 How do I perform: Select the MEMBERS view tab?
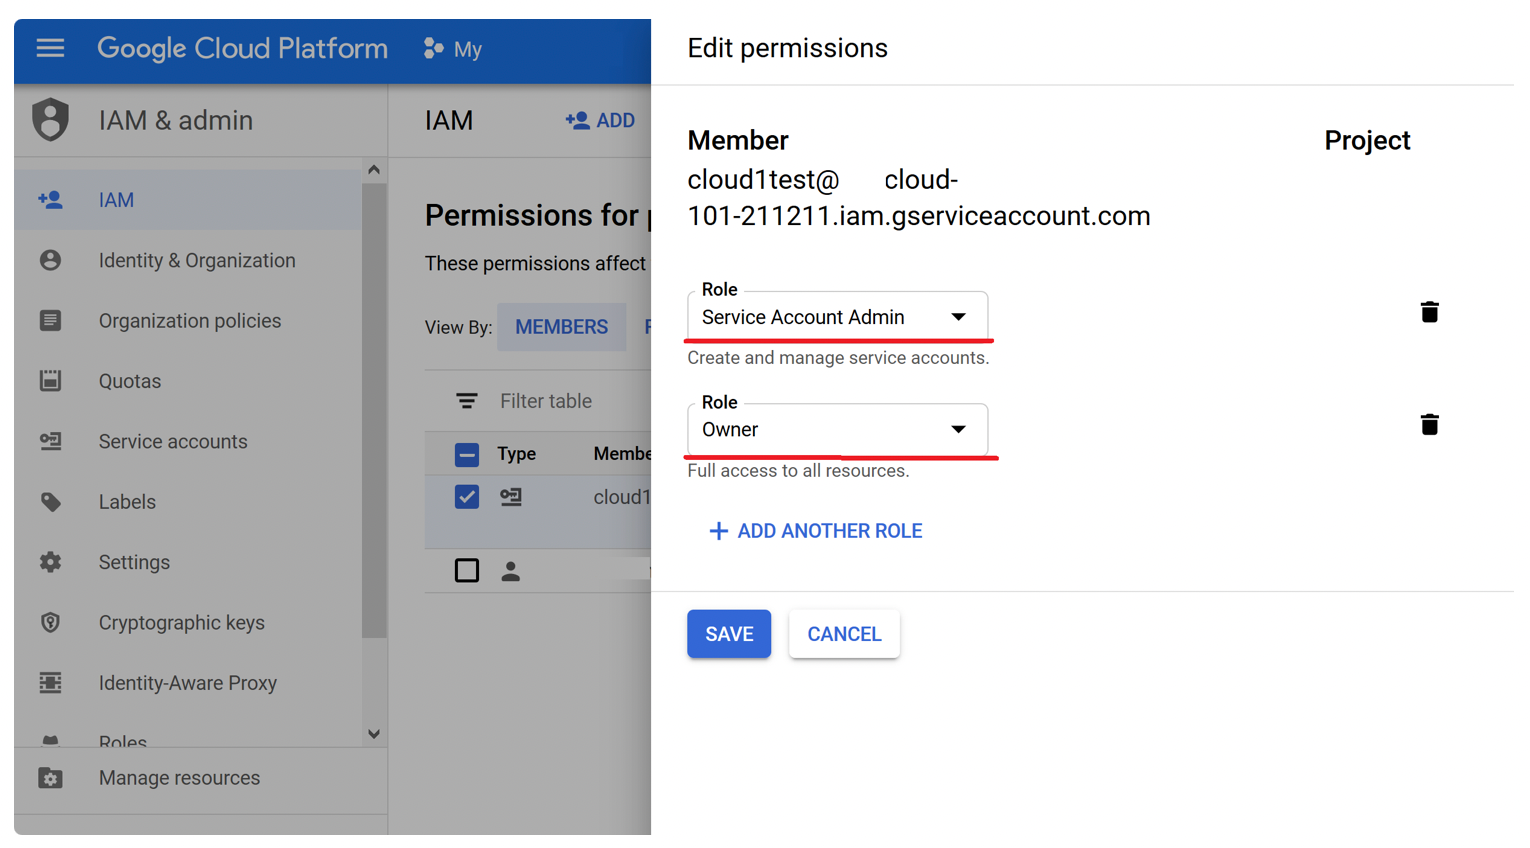(561, 327)
